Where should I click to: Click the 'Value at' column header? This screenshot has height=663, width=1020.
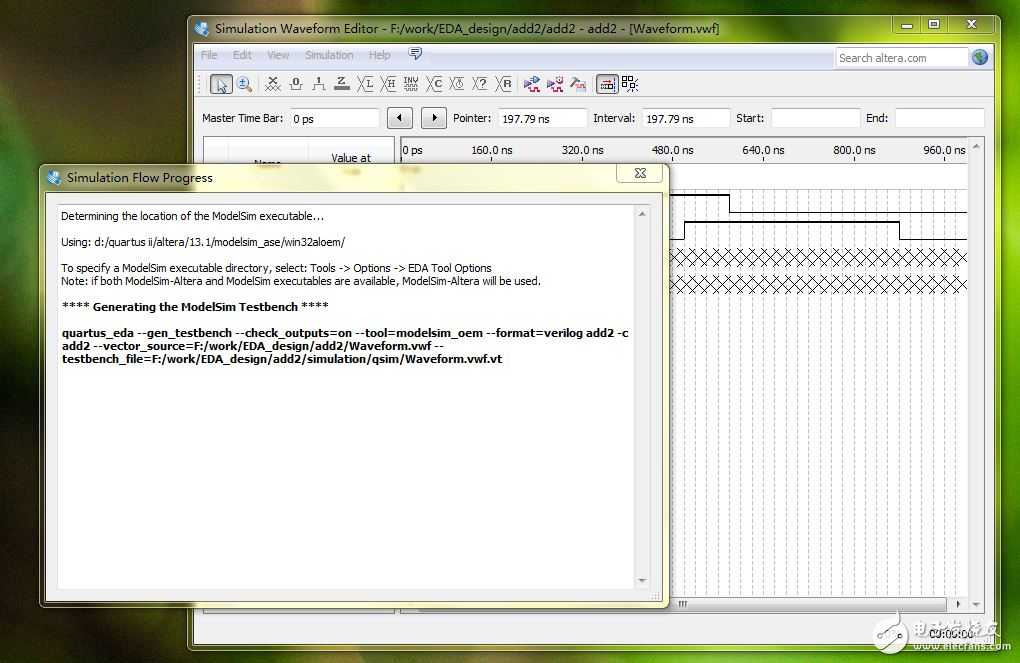pyautogui.click(x=351, y=158)
